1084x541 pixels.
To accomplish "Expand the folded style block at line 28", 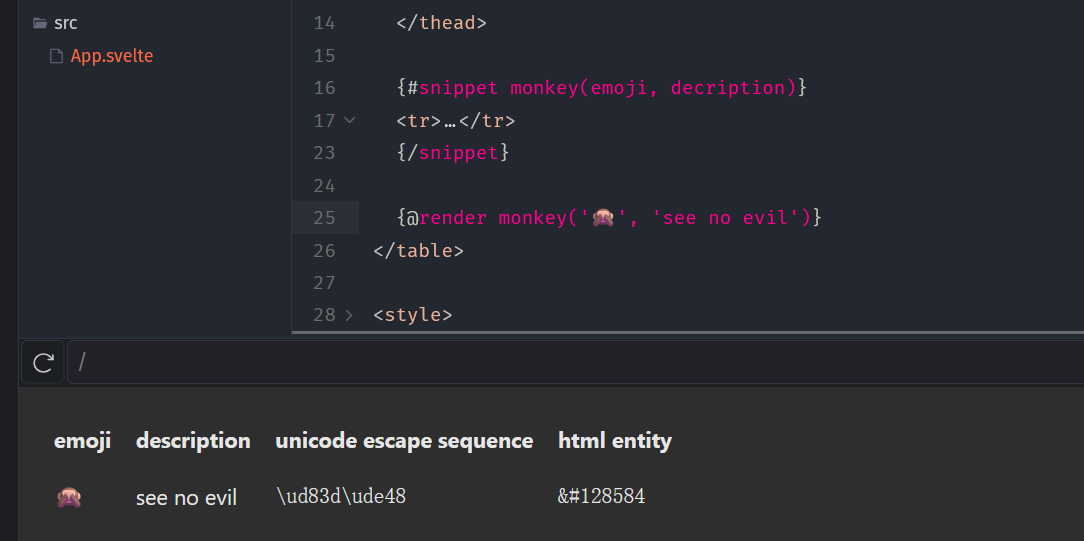I will [349, 315].
